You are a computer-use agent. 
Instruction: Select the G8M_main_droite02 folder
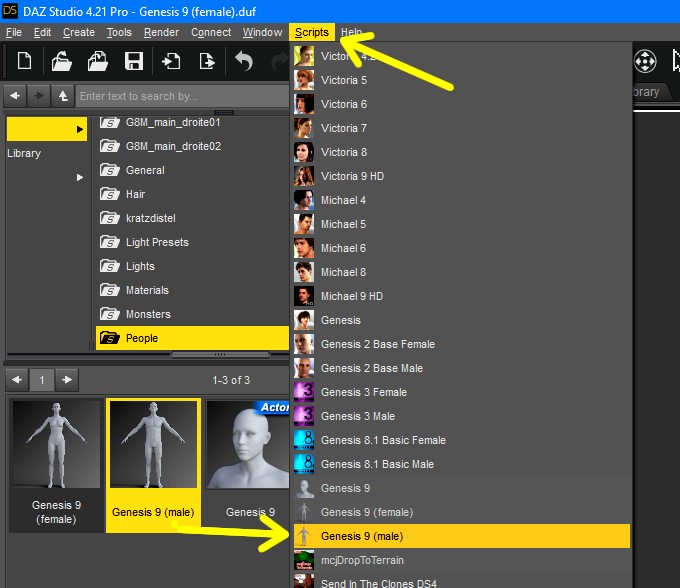192,146
